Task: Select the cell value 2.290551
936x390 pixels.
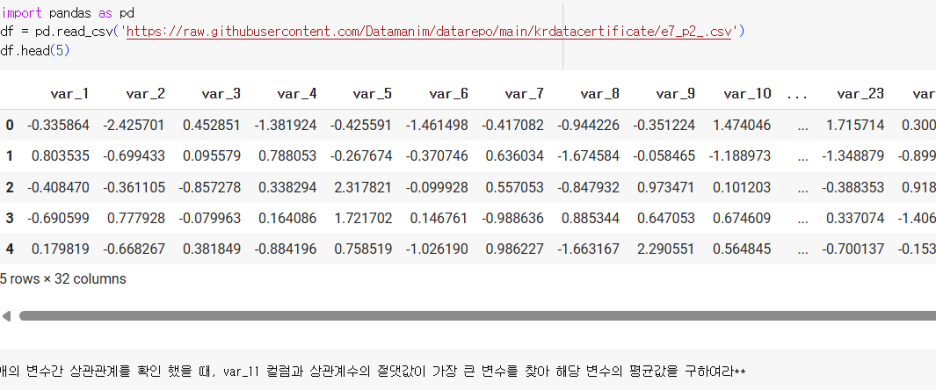Action: coord(666,248)
